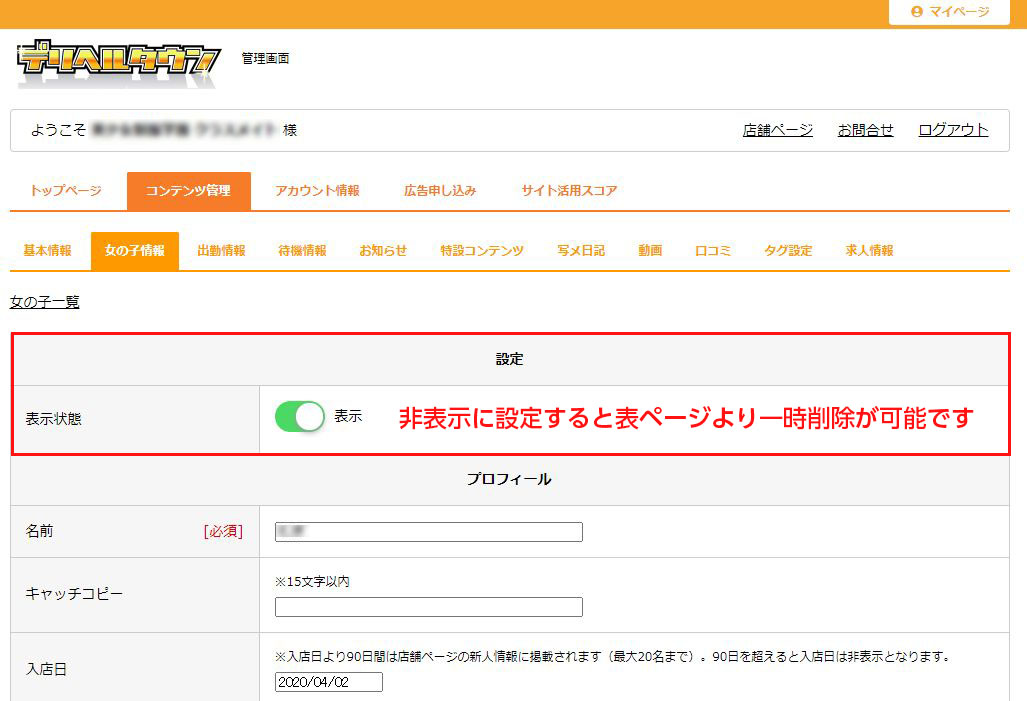This screenshot has width=1027, height=701.
Task: Open the お知らせ sub-tab
Action: [383, 250]
